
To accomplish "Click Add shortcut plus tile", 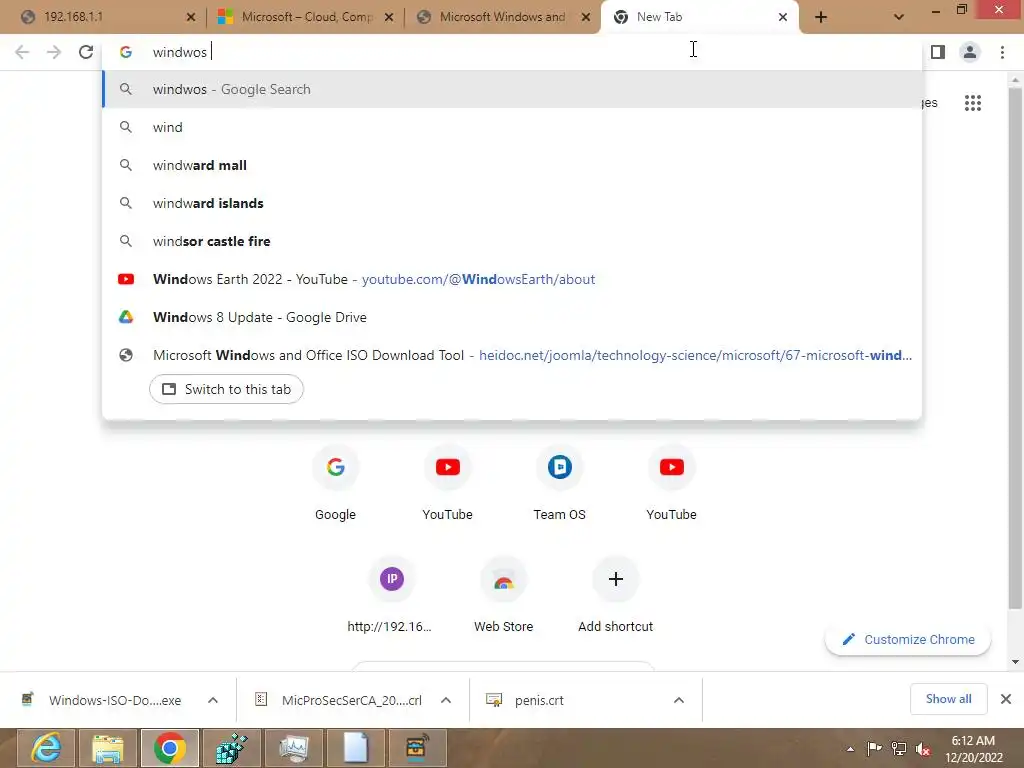I will 615,595.
